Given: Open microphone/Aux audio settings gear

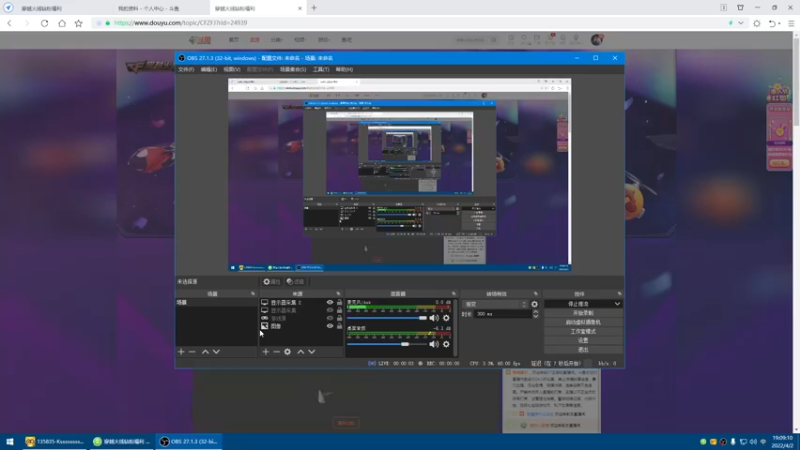Looking at the screenshot, I should [446, 318].
